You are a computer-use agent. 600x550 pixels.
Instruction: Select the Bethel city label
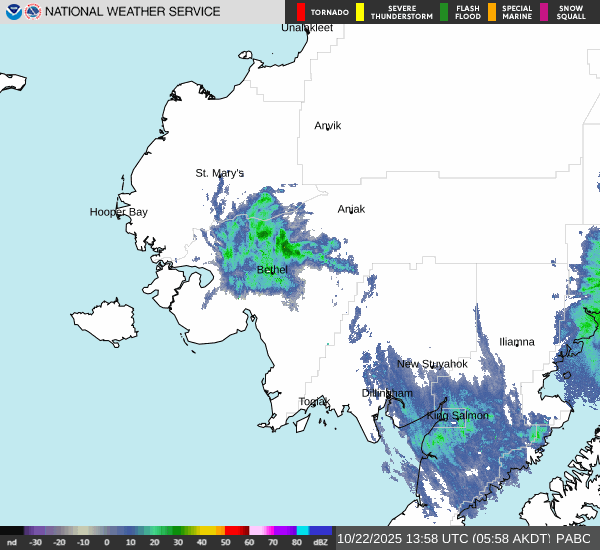[x=272, y=270]
